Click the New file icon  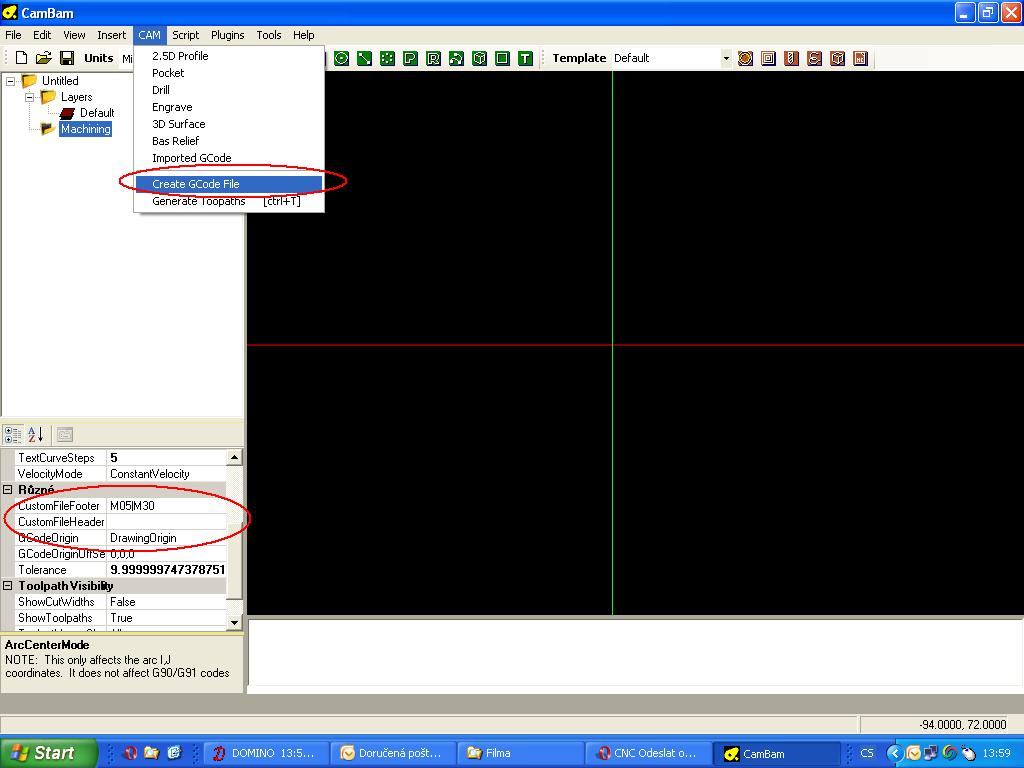[21, 58]
